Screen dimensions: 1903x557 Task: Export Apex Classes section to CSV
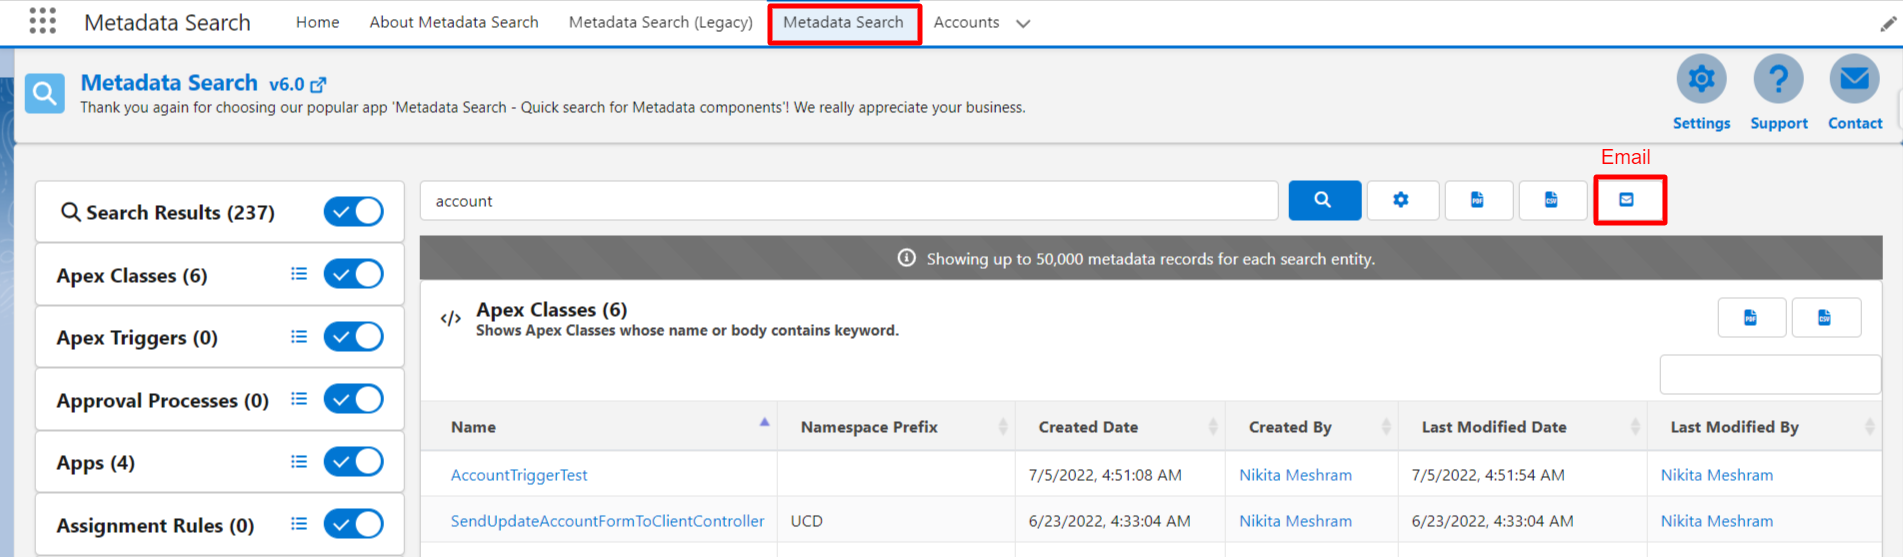pos(1825,318)
